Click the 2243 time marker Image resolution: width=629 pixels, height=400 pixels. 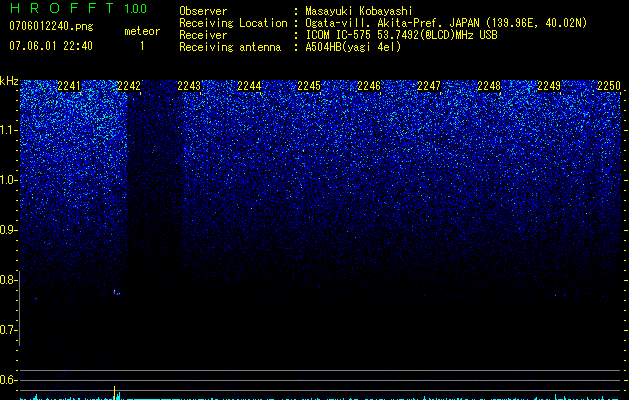pyautogui.click(x=189, y=85)
